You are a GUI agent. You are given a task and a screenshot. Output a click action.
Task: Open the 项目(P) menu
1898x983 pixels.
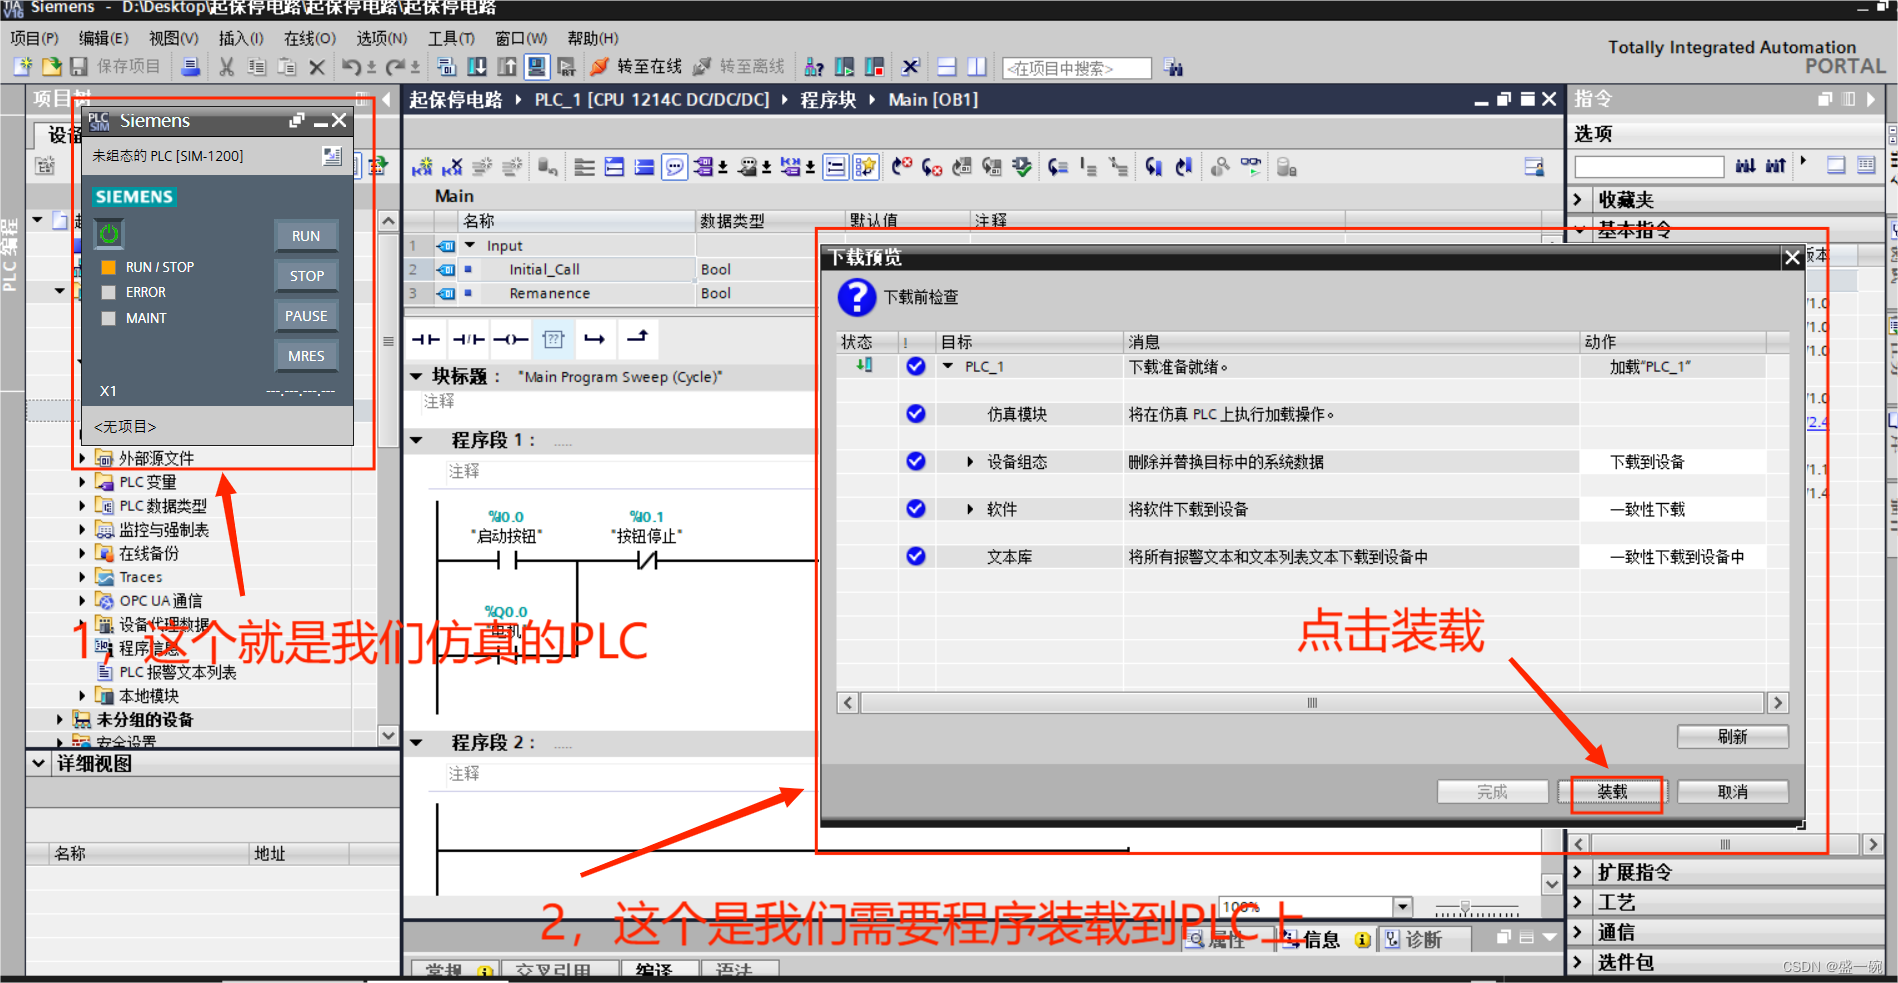(x=35, y=38)
